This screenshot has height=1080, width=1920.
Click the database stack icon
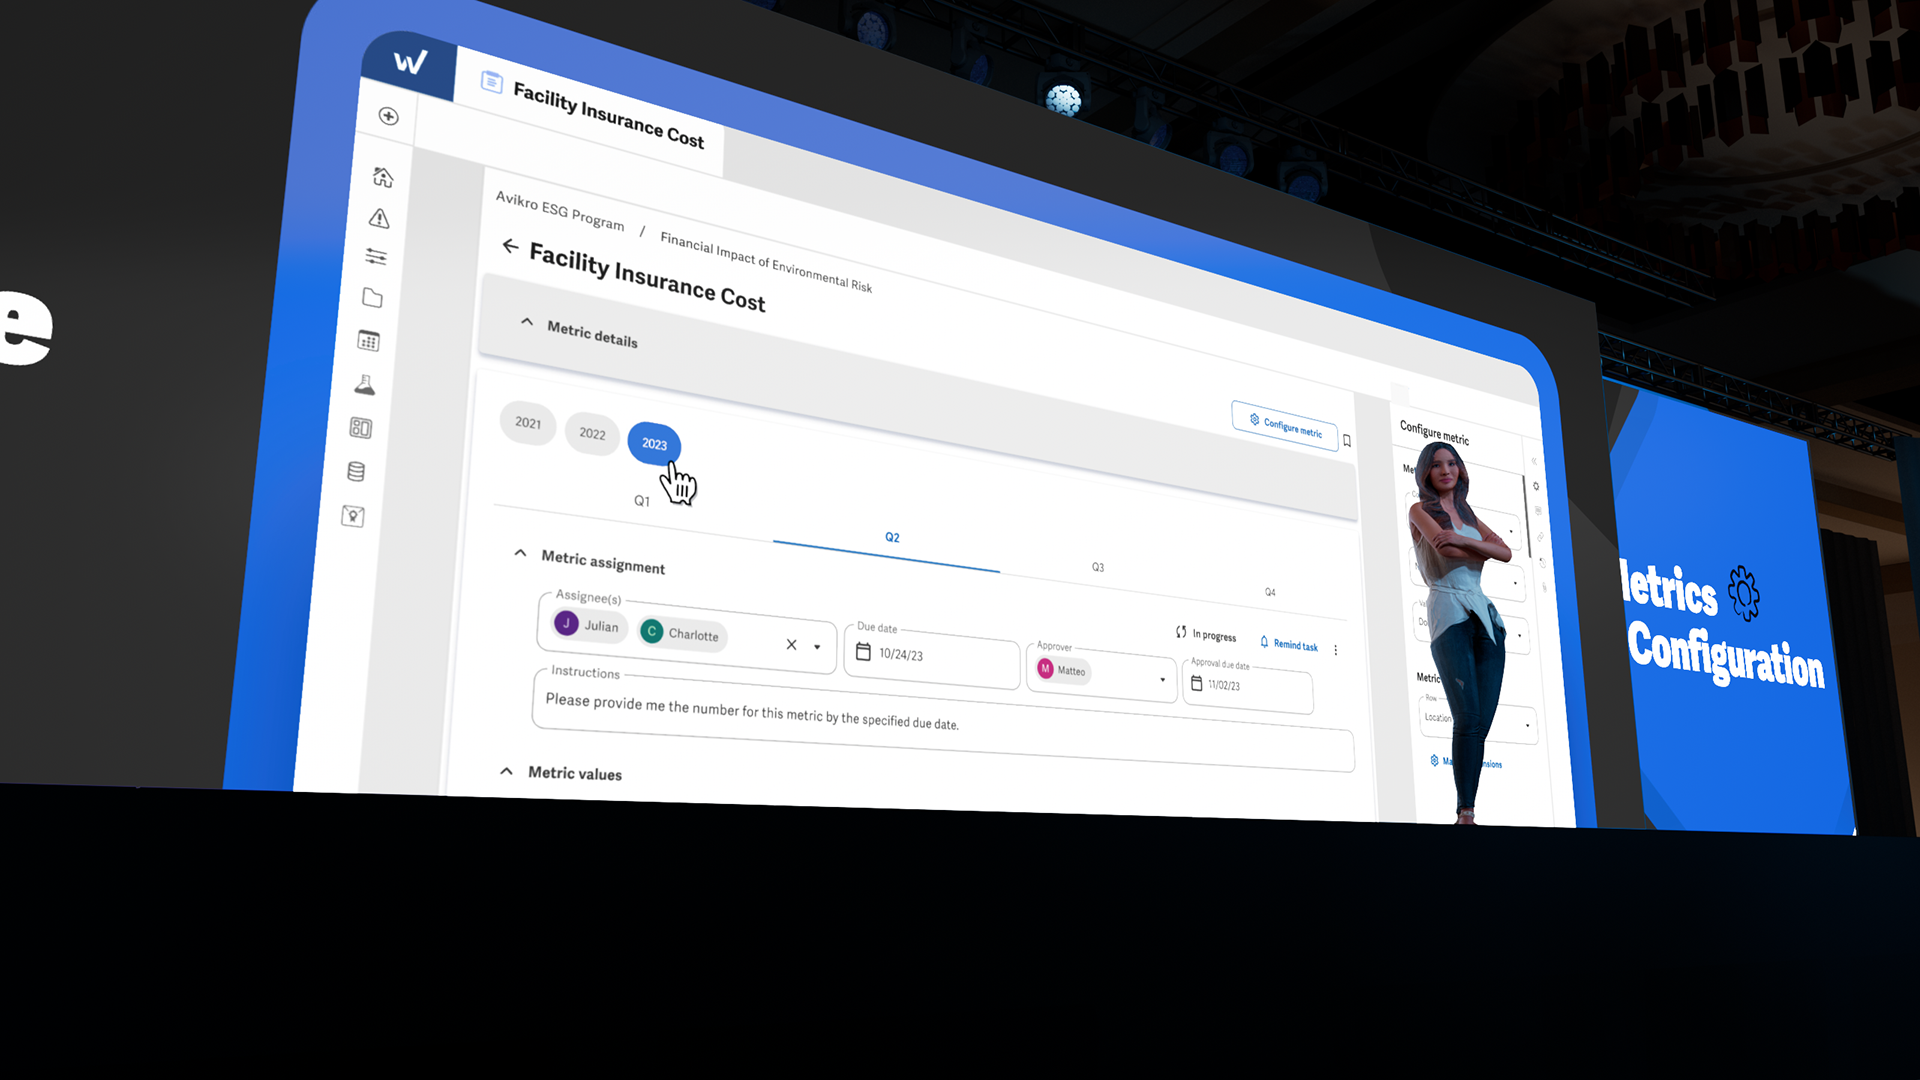(356, 471)
